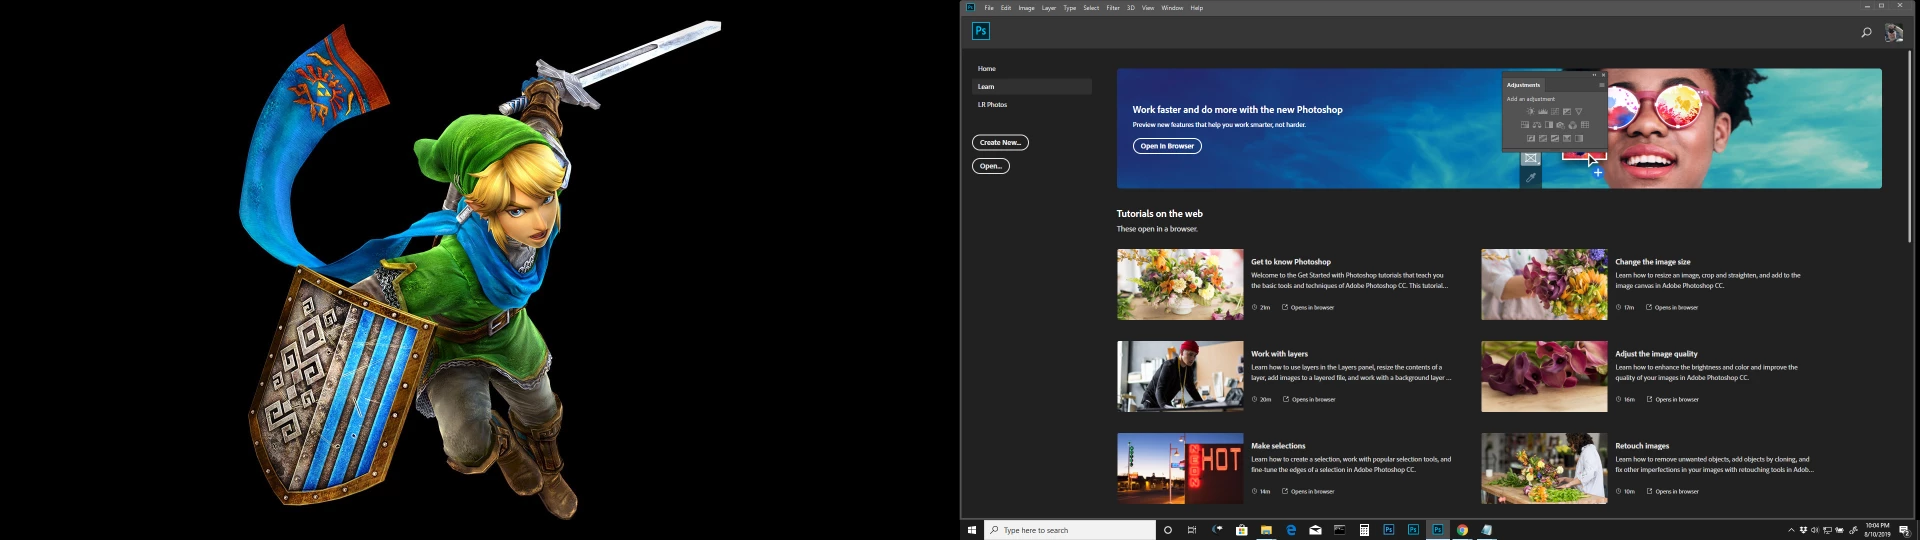Screen dimensions: 1920x540
Task: Open the search magnifier in Photoshop header
Action: click(1866, 32)
